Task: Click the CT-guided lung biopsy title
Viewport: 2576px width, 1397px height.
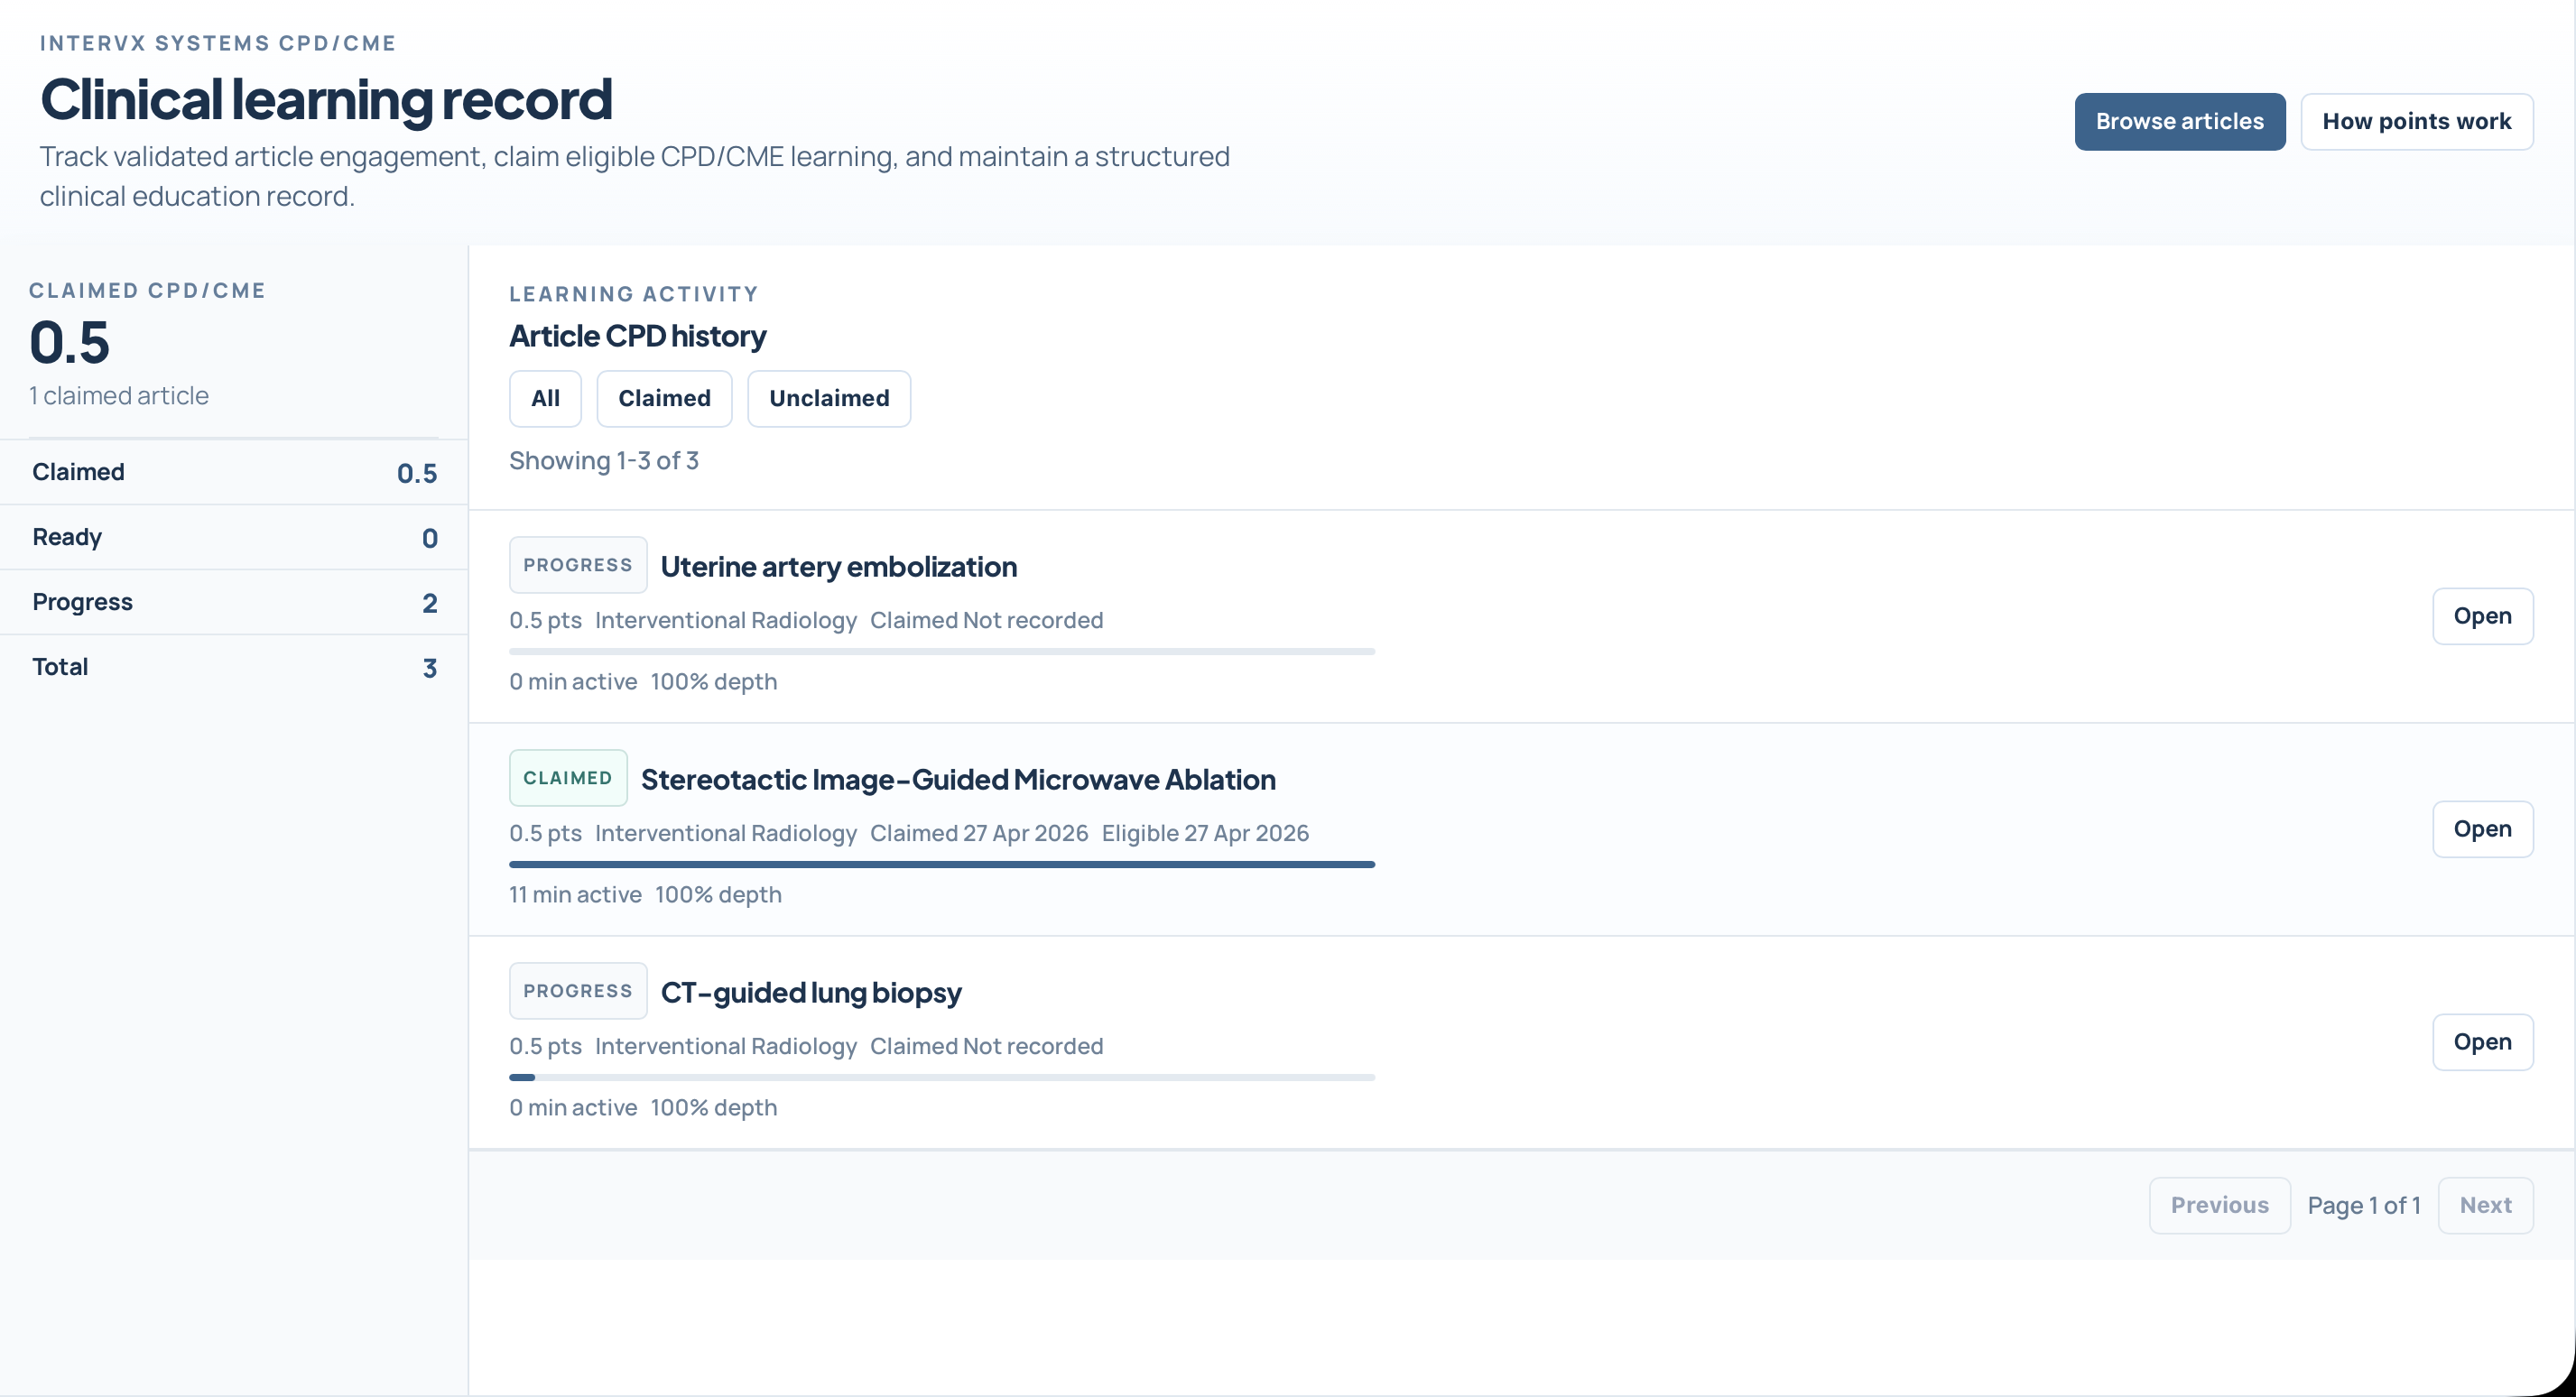Action: click(x=811, y=993)
